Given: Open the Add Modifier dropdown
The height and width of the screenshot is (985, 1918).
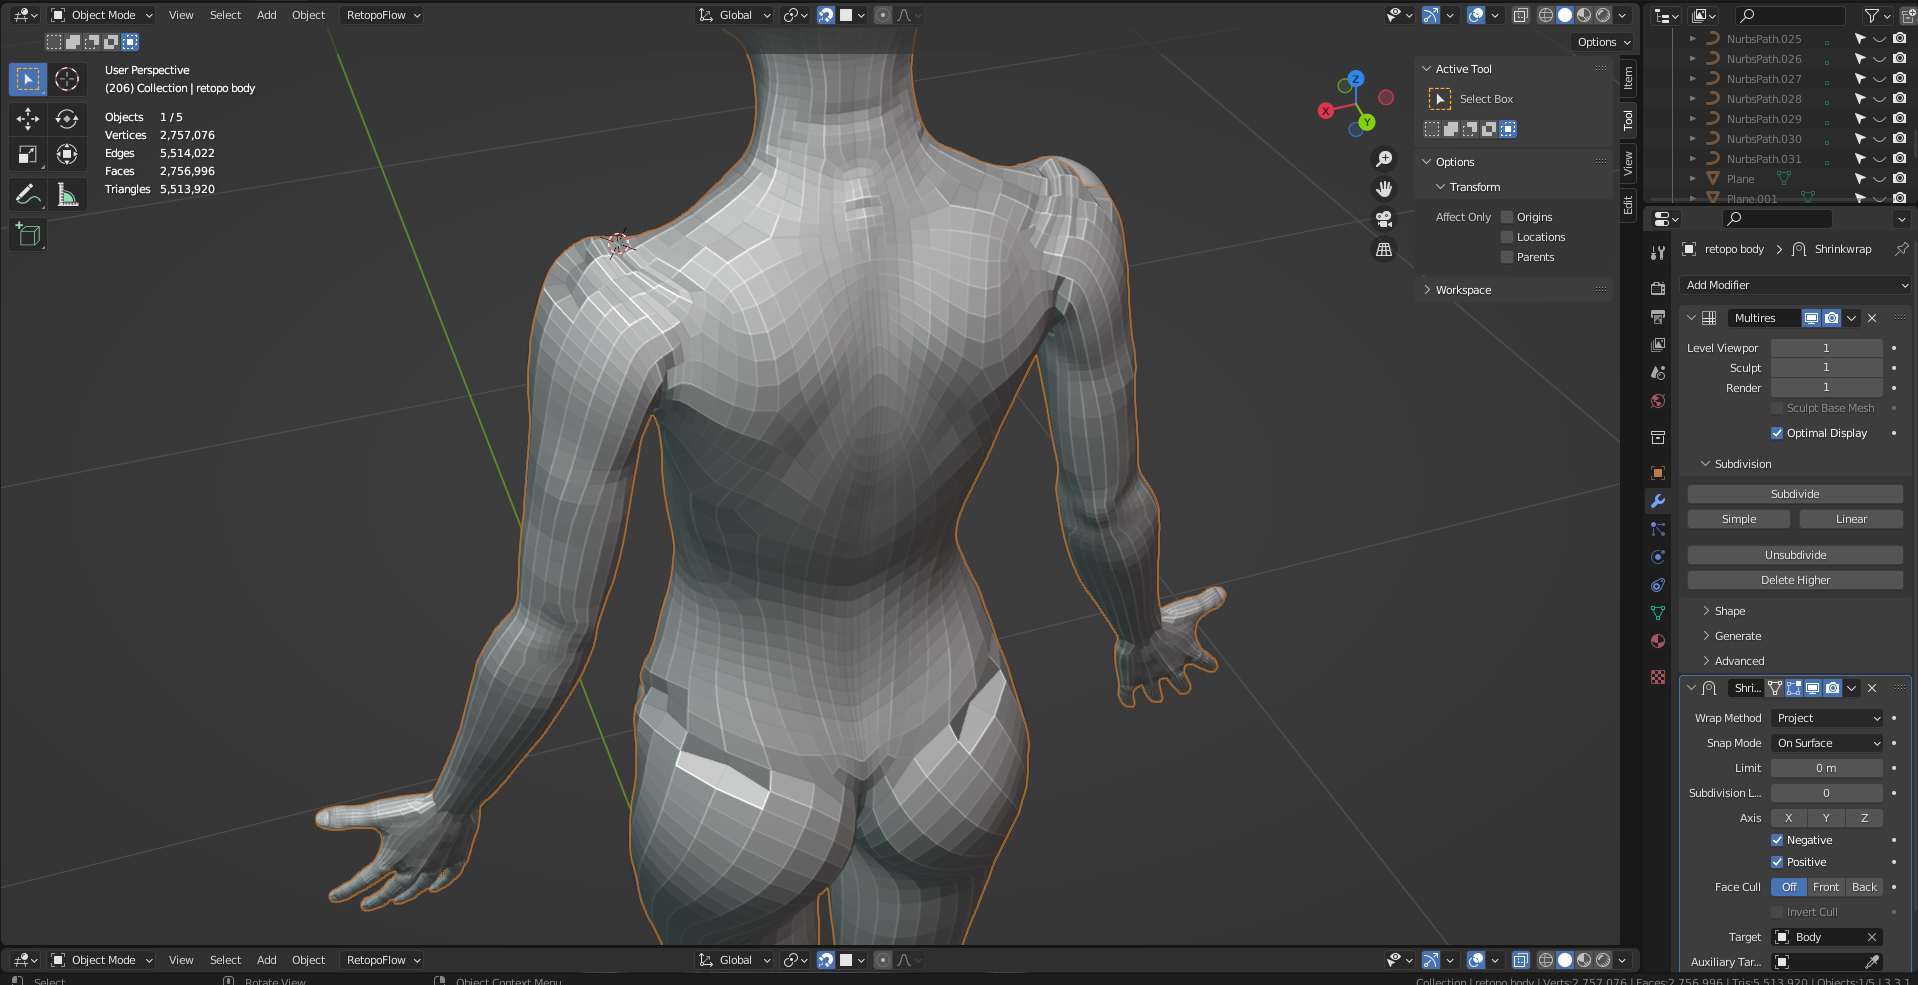Looking at the screenshot, I should coord(1795,285).
